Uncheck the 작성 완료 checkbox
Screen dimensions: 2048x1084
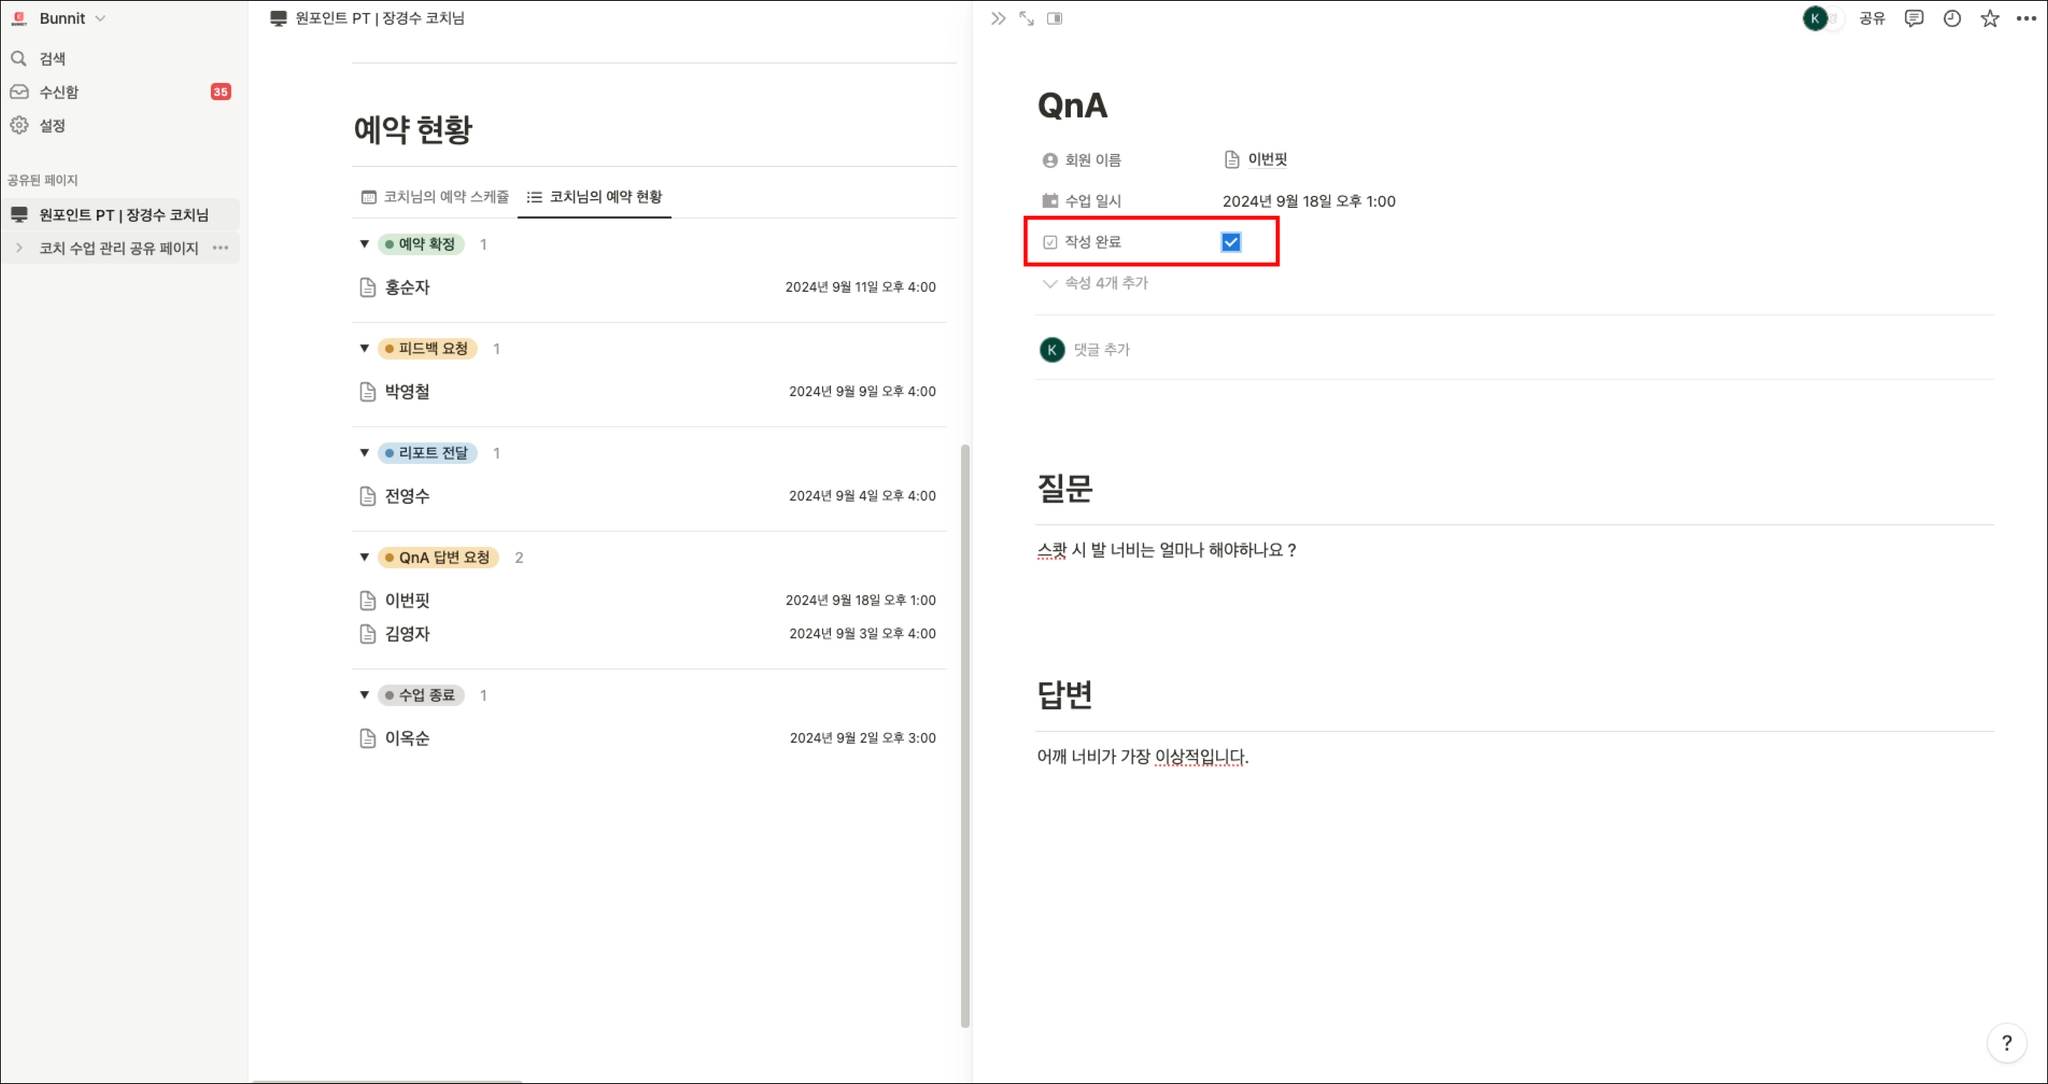1231,243
